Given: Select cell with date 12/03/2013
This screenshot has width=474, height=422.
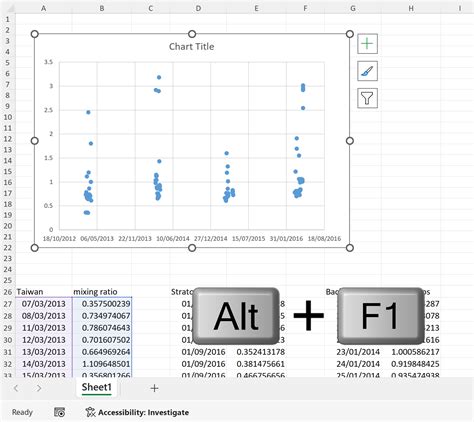Looking at the screenshot, I should (x=44, y=340).
